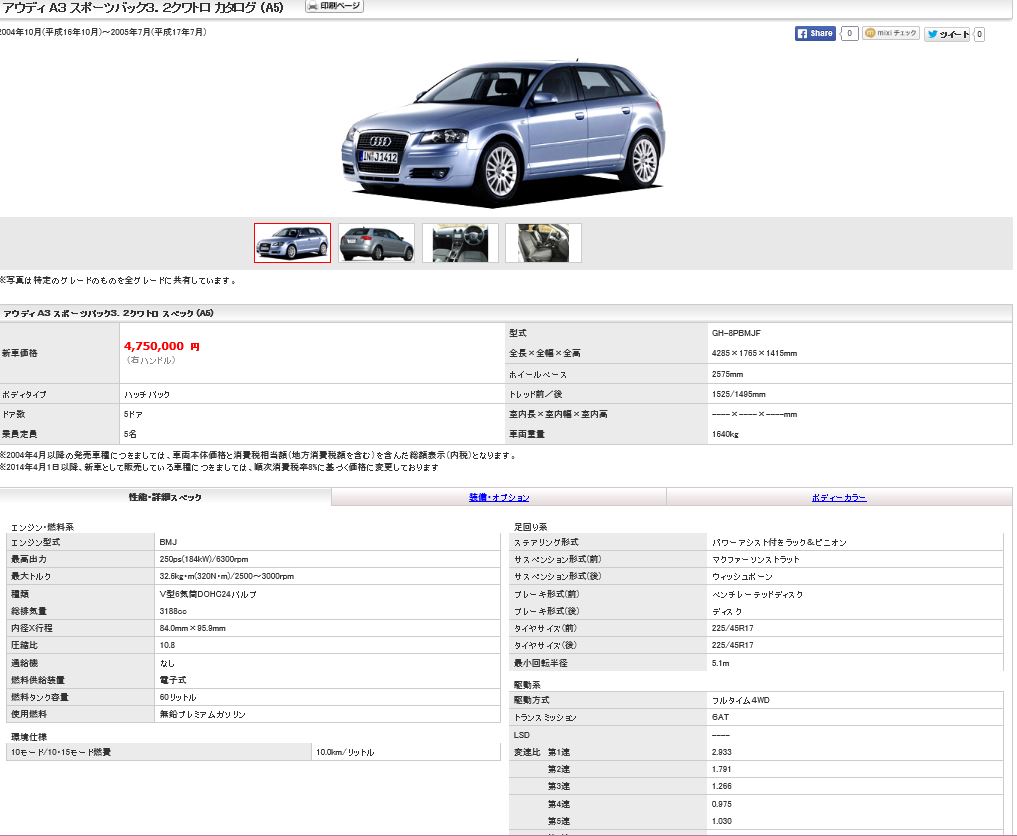
Task: Click the 1st gear ratio 2.933
Action: pos(721,752)
